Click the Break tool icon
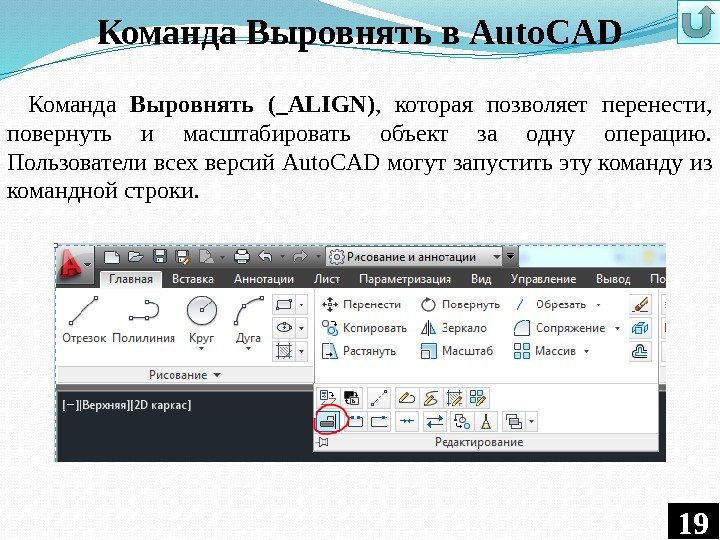 [355, 421]
